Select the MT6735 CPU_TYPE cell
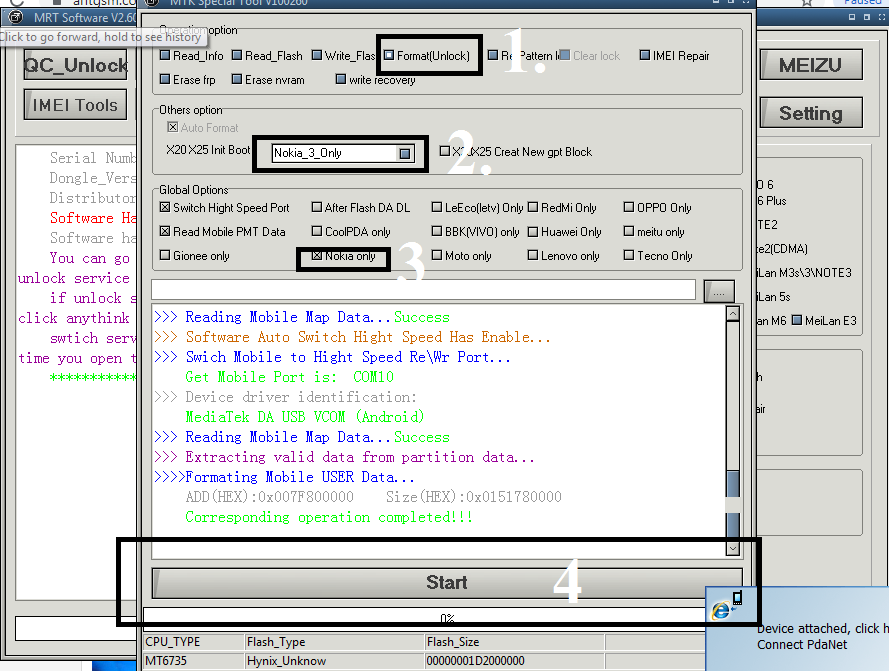889x671 pixels. (193, 661)
